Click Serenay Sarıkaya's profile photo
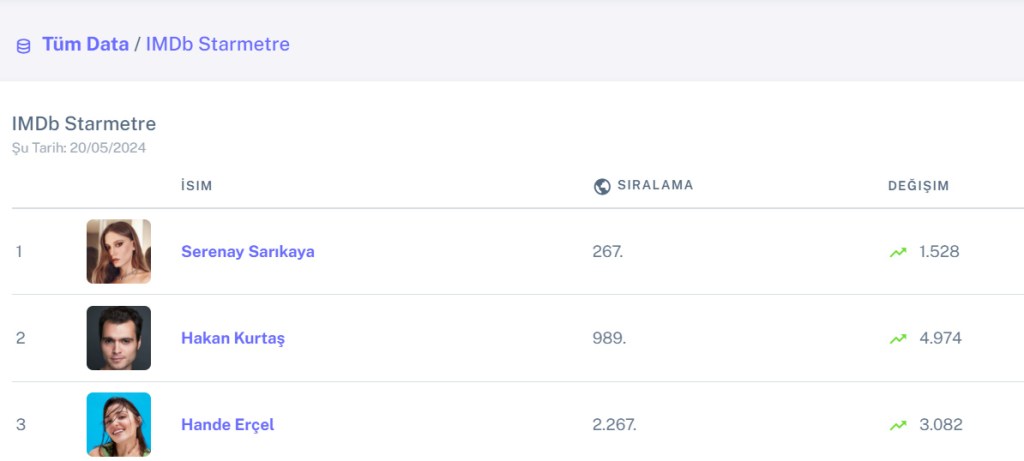 [x=118, y=252]
